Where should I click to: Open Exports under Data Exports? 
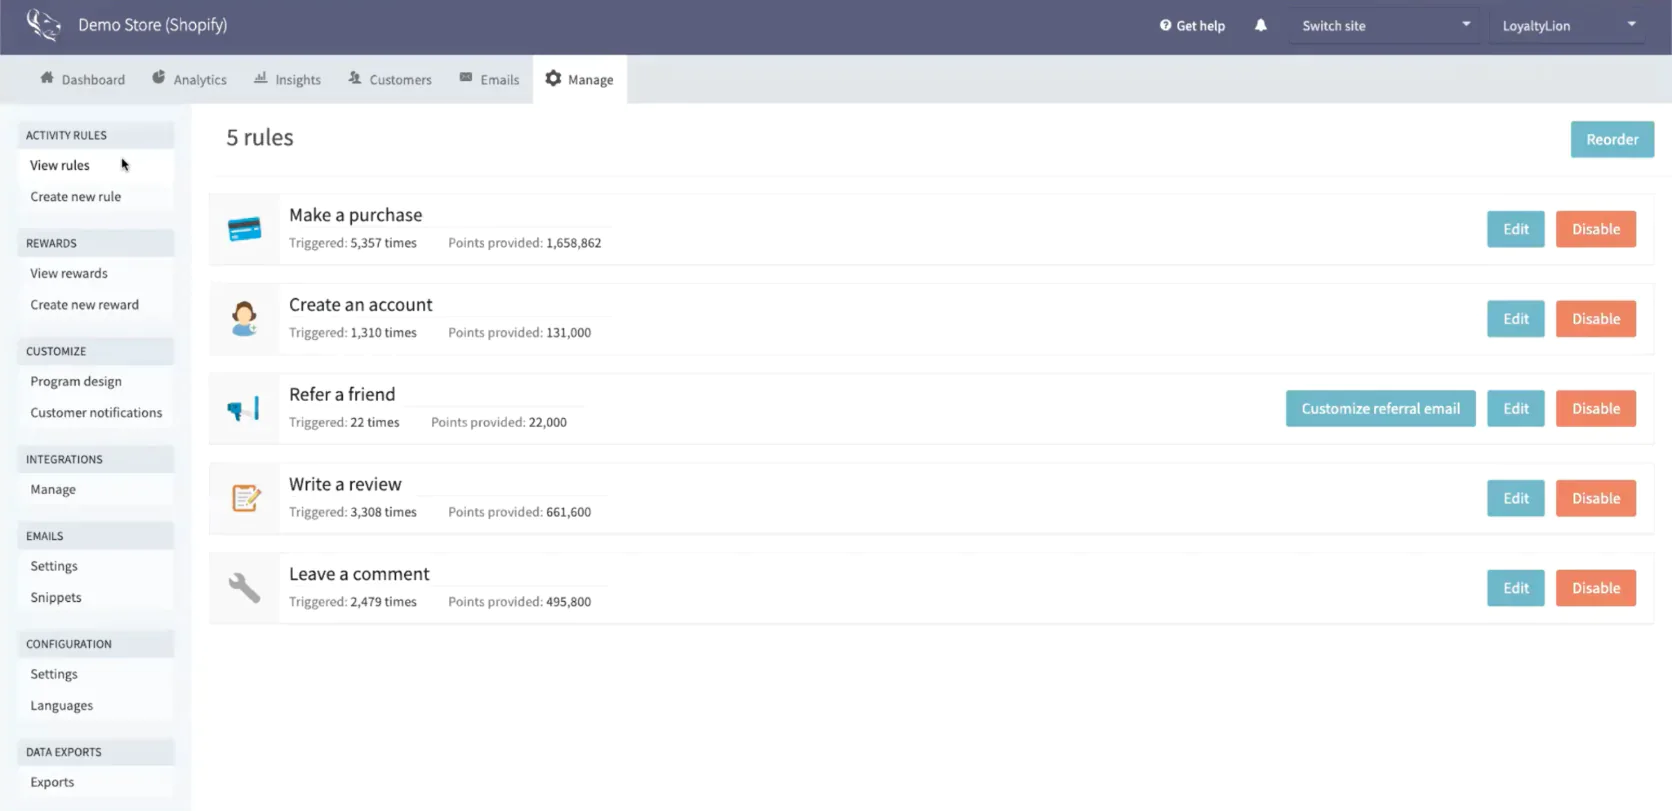point(52,783)
